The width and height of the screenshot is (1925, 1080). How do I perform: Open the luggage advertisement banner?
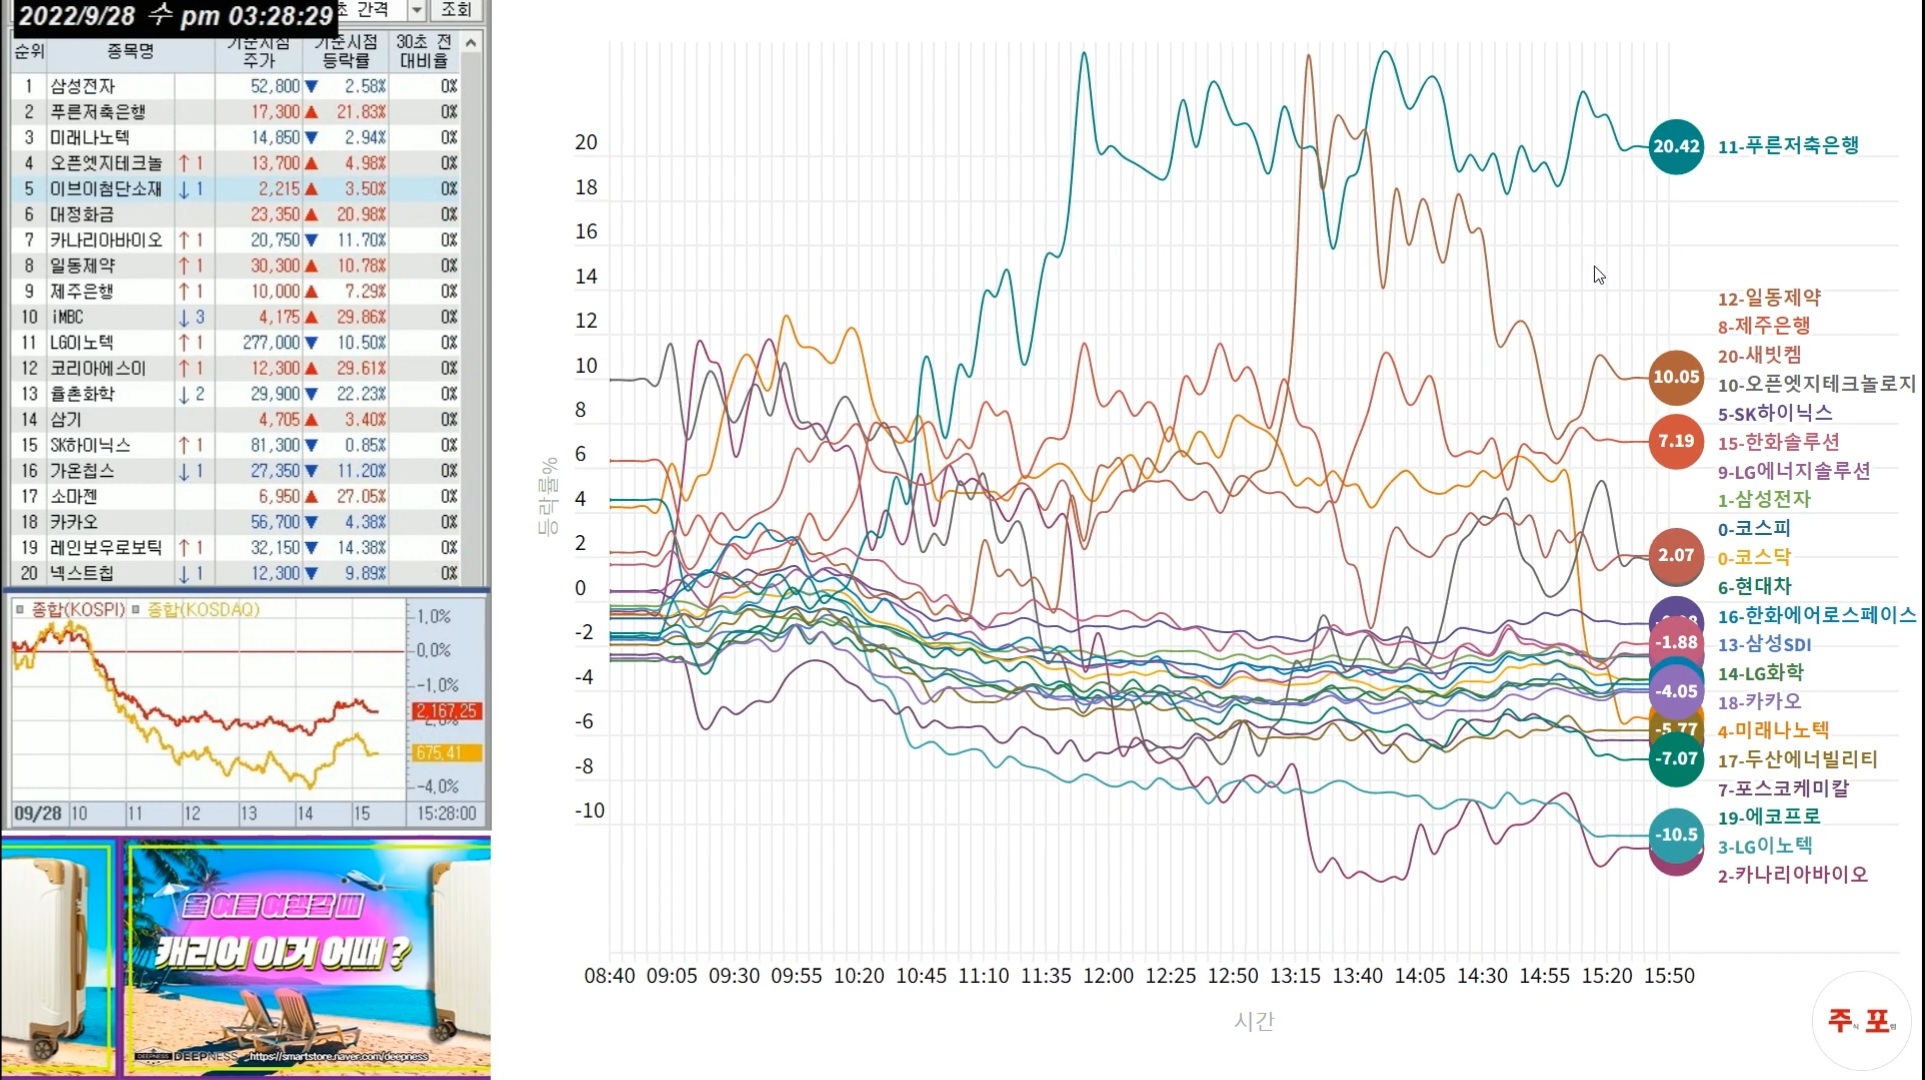coord(246,958)
